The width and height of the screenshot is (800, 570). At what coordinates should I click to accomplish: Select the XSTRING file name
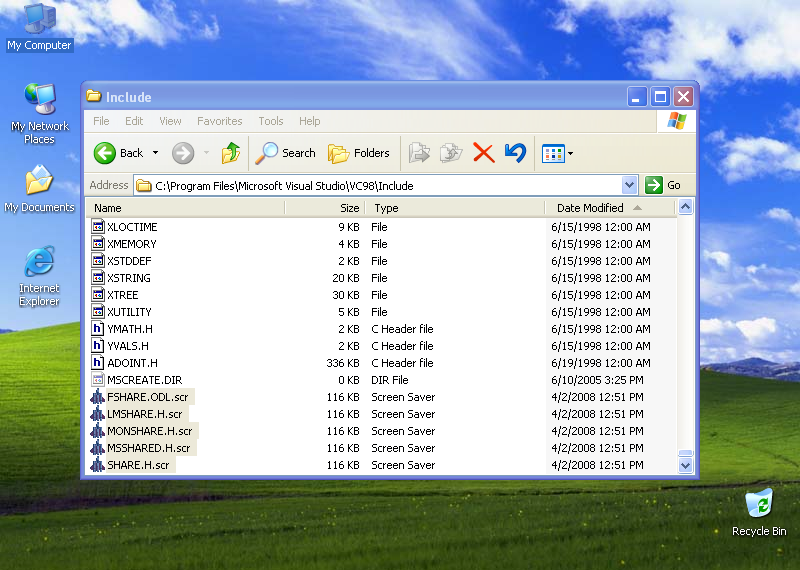pyautogui.click(x=129, y=278)
